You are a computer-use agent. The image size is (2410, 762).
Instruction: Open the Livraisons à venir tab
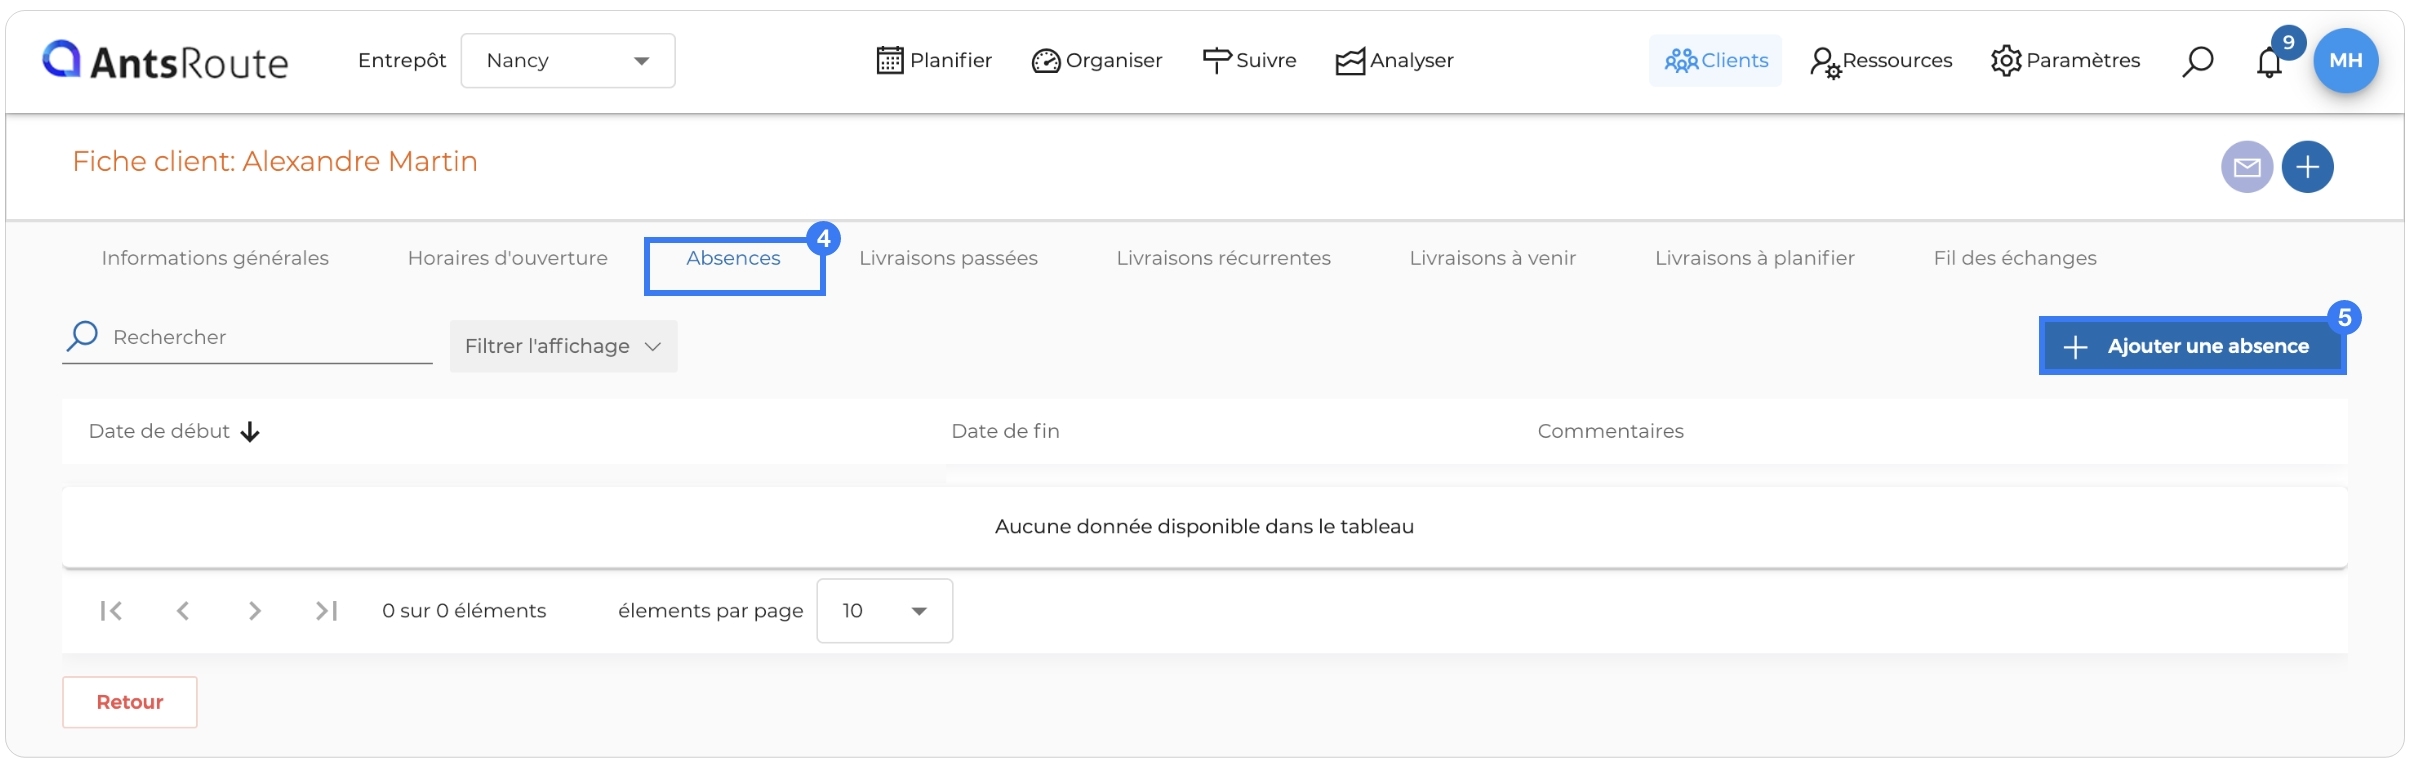[1493, 258]
